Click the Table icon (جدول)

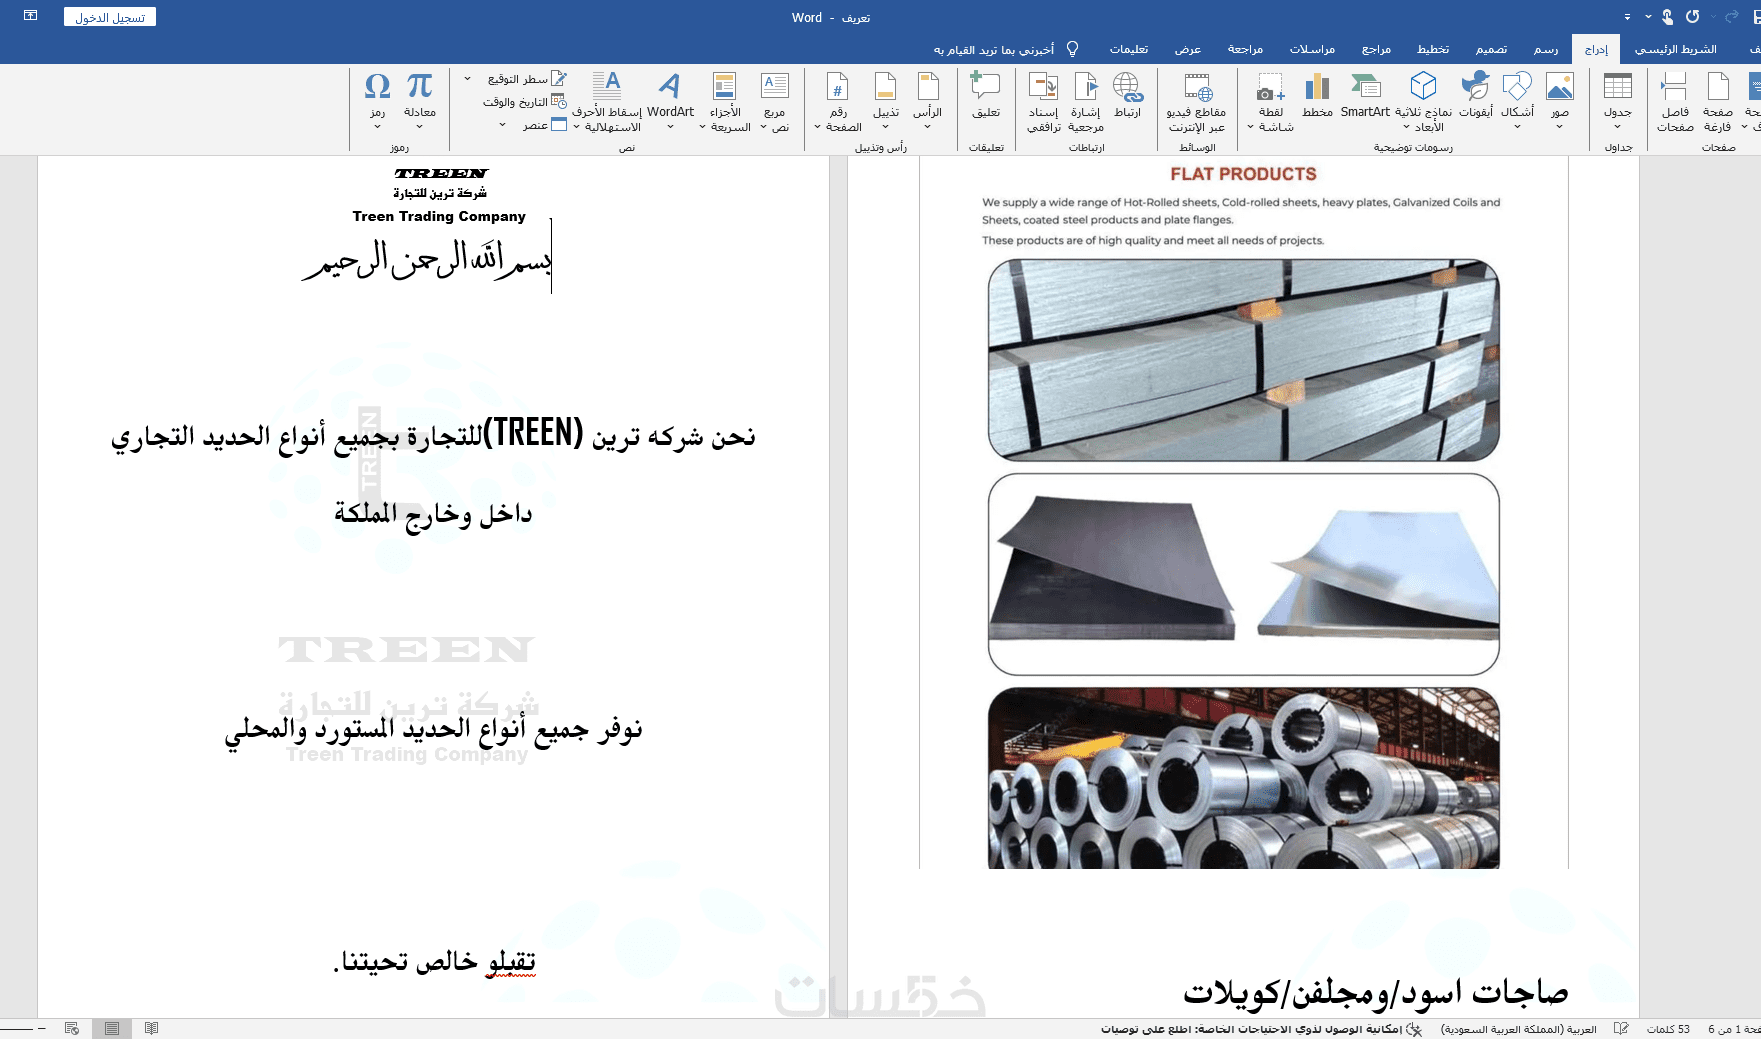coord(1617,87)
